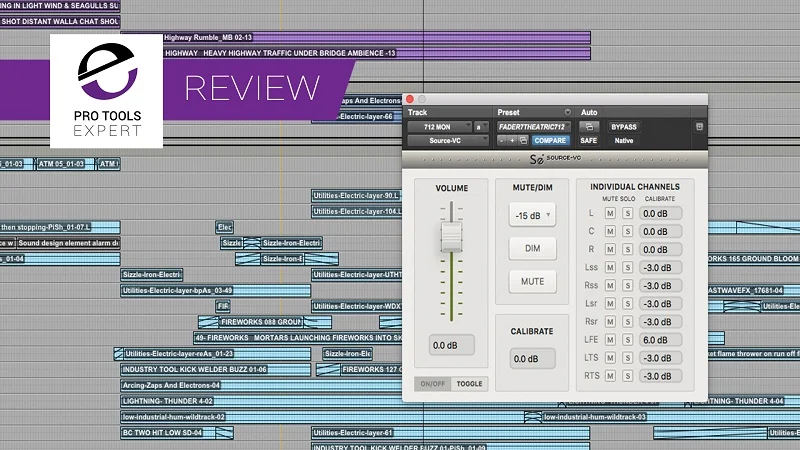Solo the Rss channel
800x450 pixels.
(628, 286)
